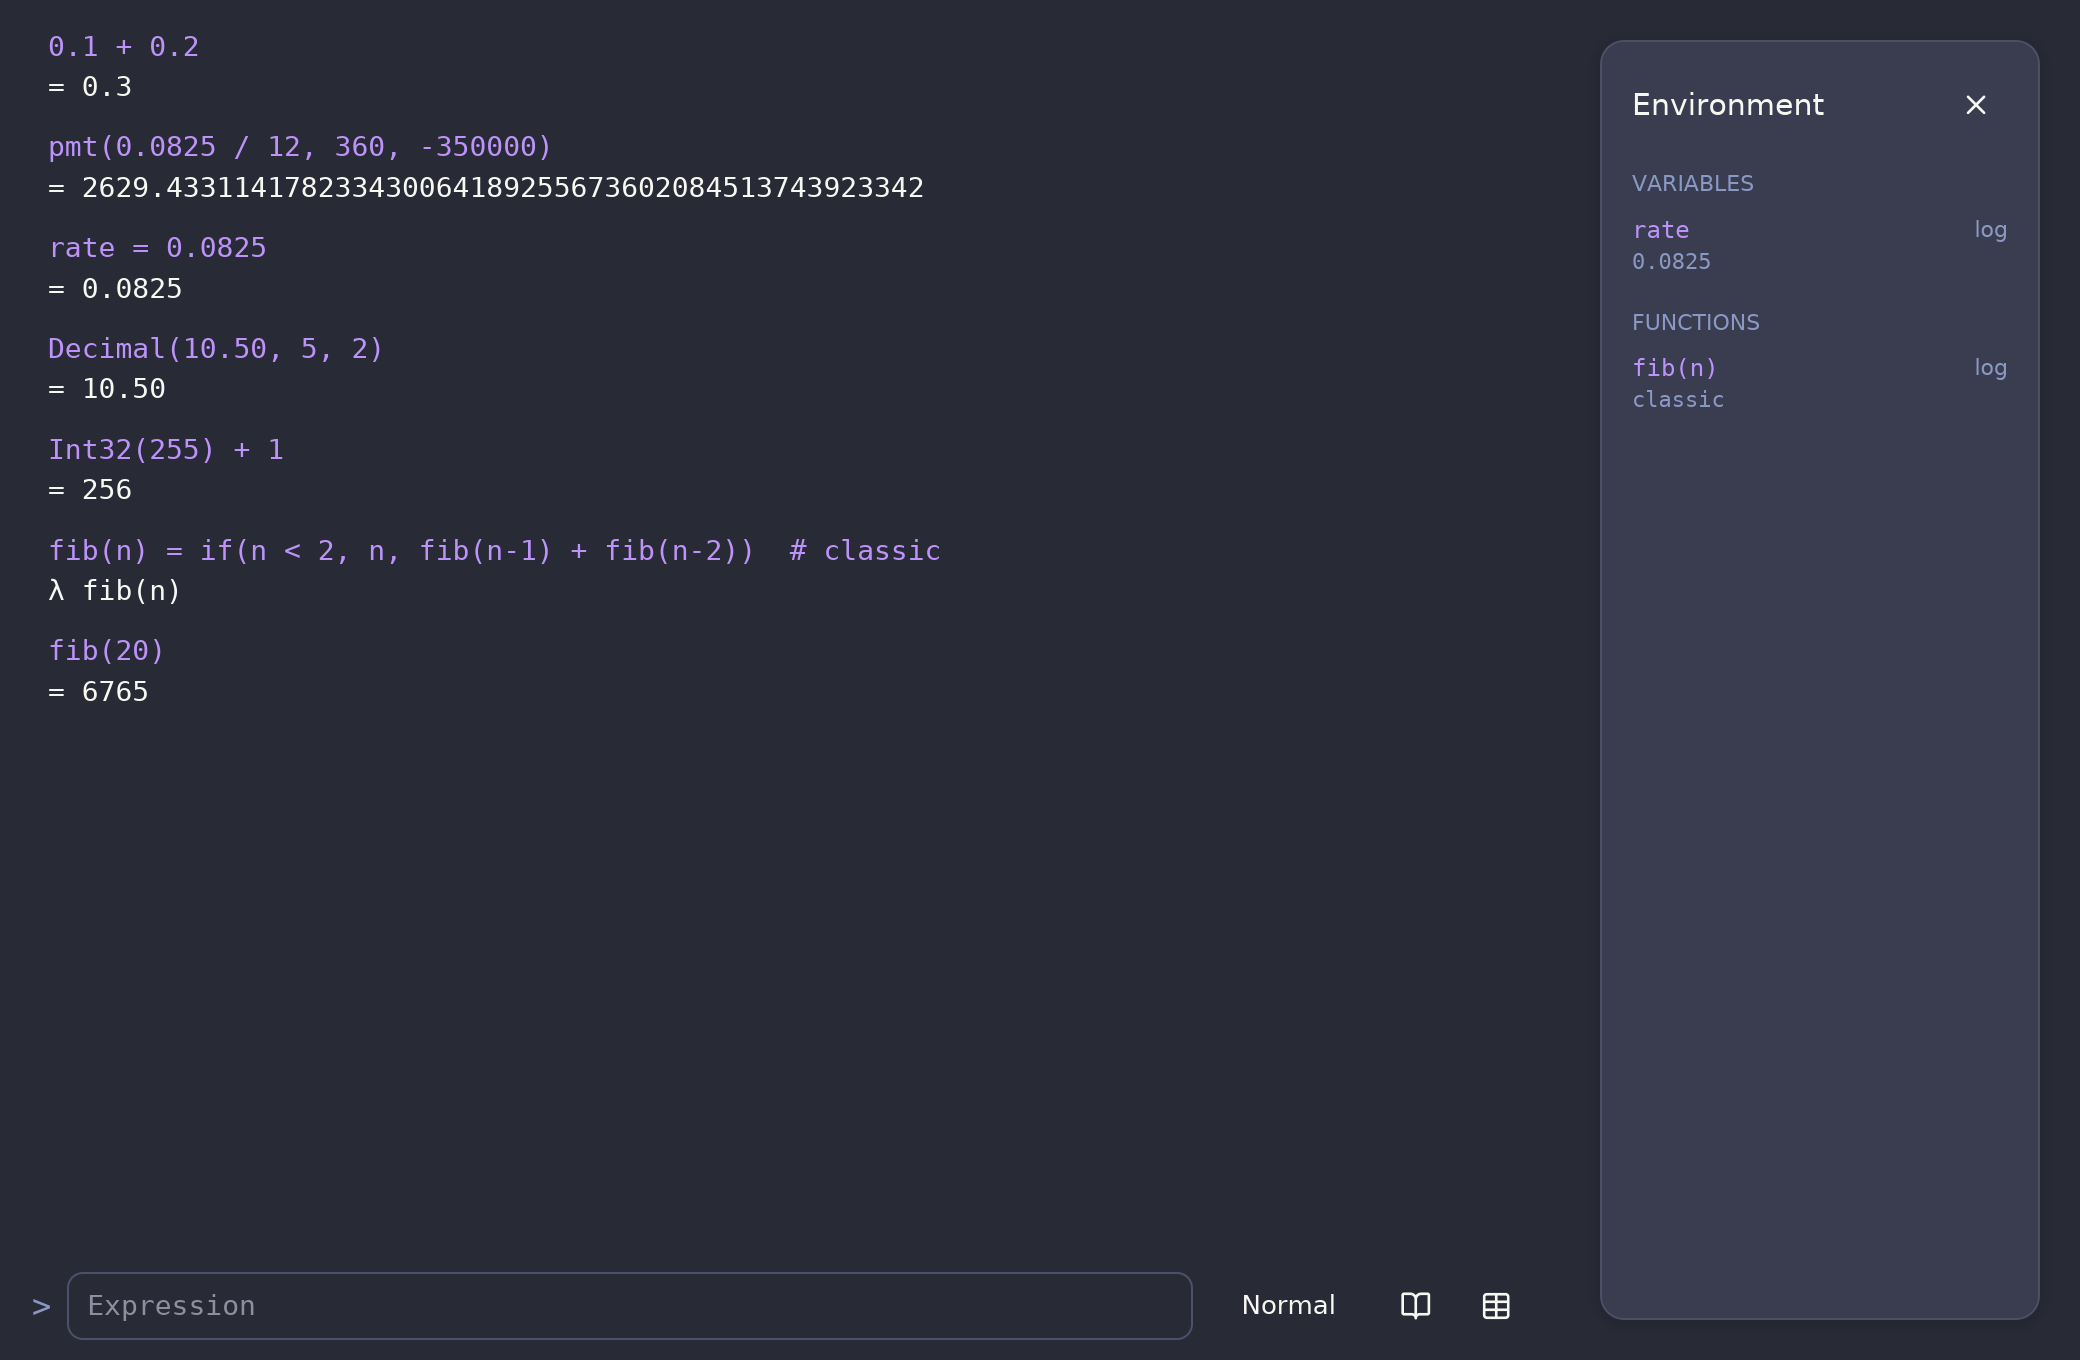Click the FUNCTIONS section heading
Image resolution: width=2080 pixels, height=1360 pixels.
coord(1695,323)
